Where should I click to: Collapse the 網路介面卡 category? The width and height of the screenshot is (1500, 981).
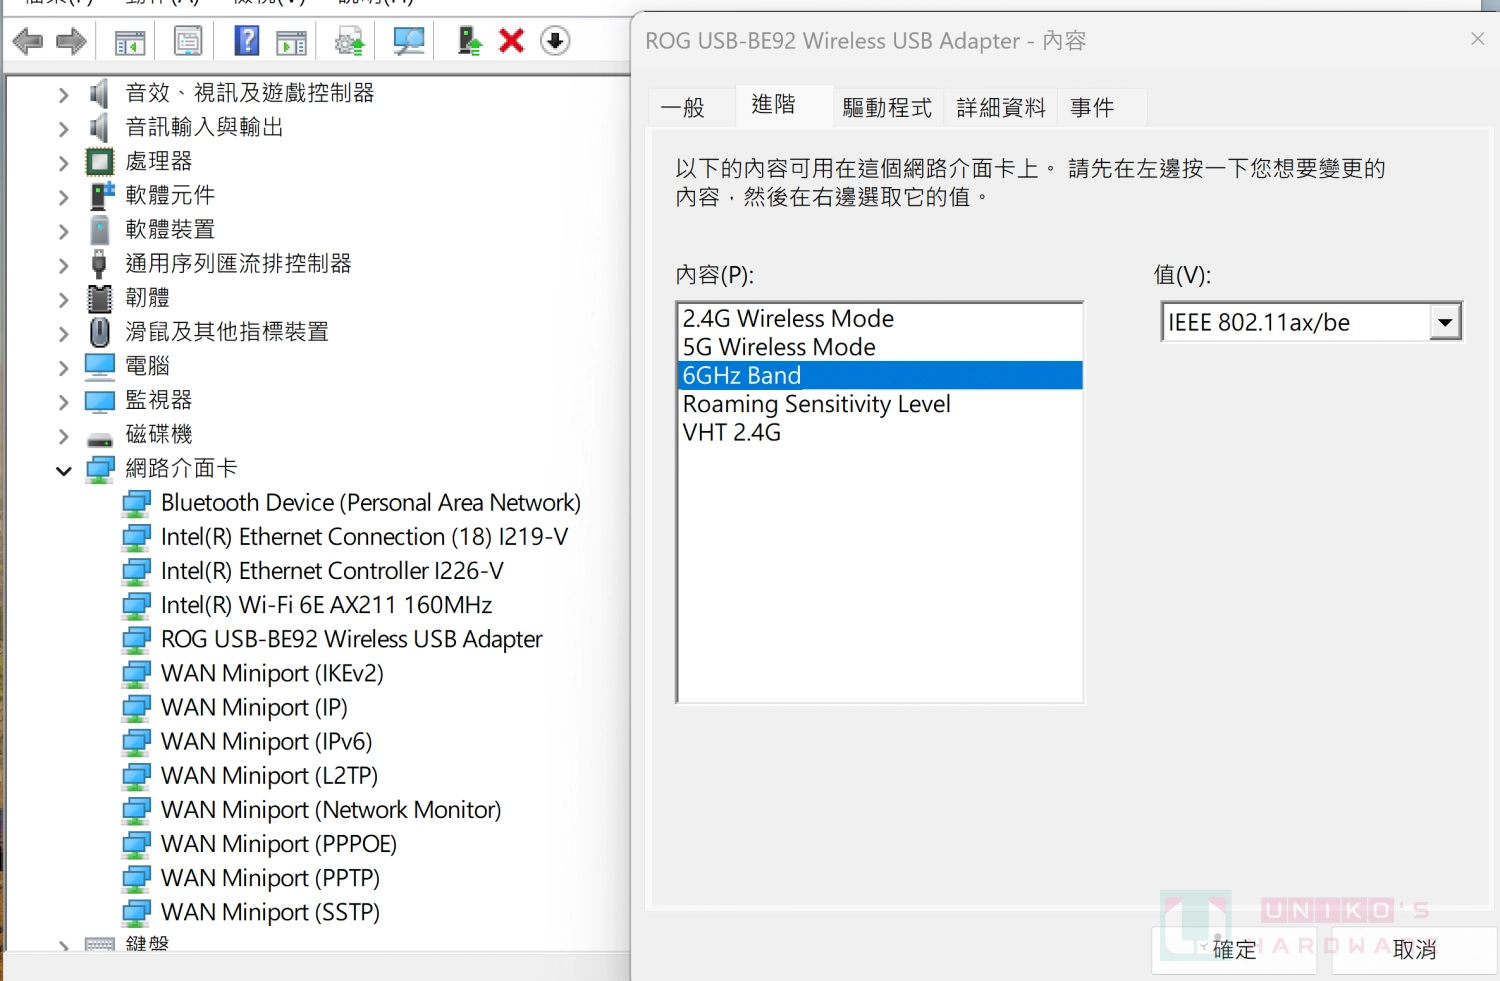[x=64, y=470]
